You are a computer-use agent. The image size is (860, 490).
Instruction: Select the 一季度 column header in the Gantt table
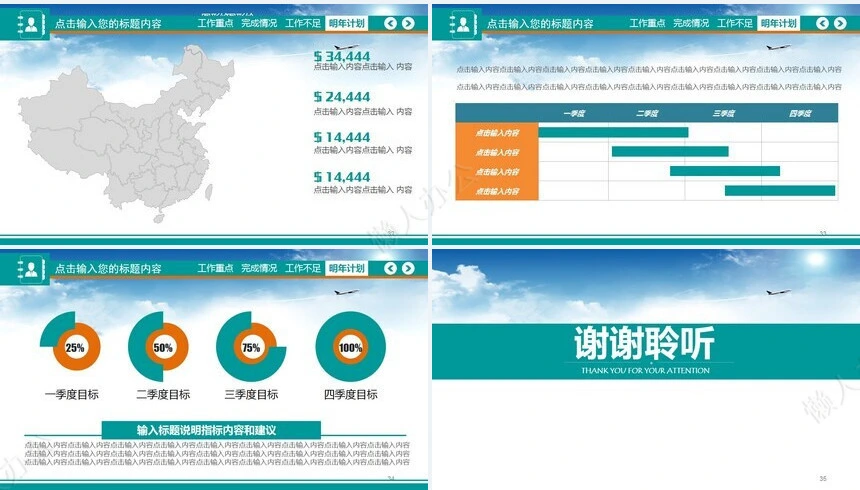click(x=574, y=114)
